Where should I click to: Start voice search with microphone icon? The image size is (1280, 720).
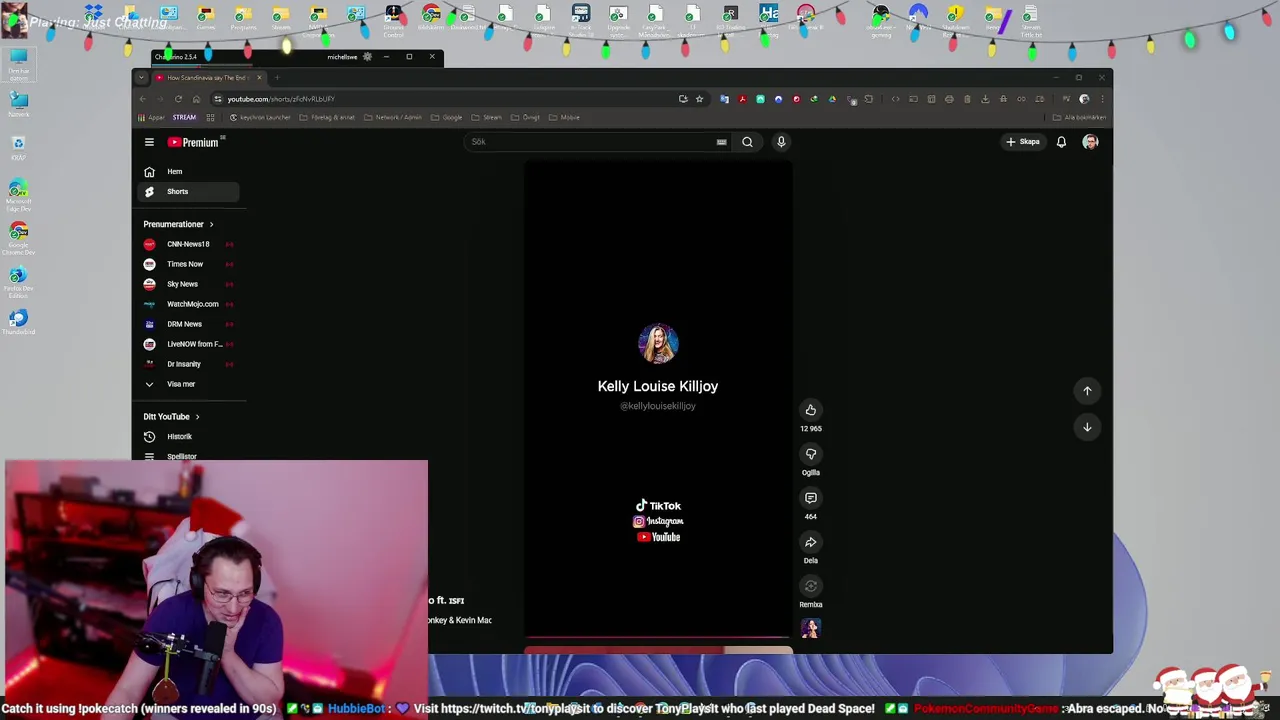pos(781,142)
